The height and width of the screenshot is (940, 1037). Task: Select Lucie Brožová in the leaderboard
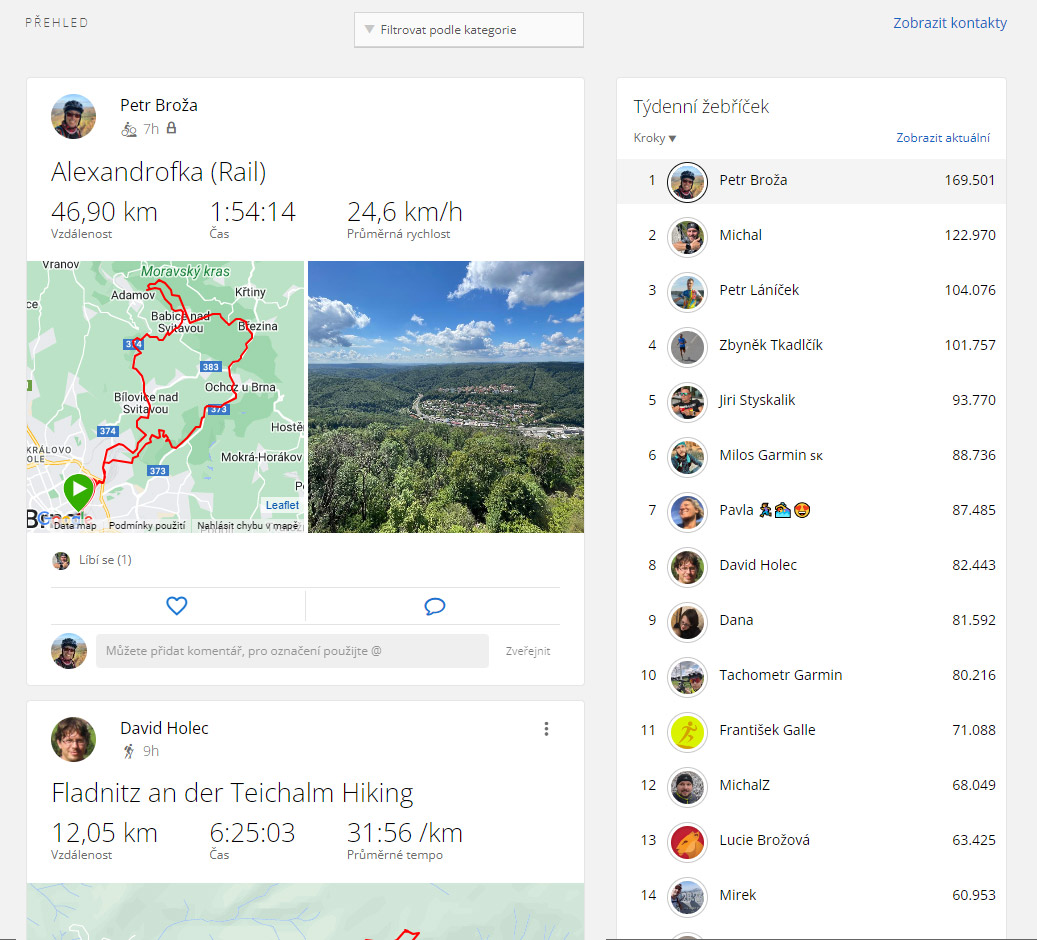[x=765, y=840]
